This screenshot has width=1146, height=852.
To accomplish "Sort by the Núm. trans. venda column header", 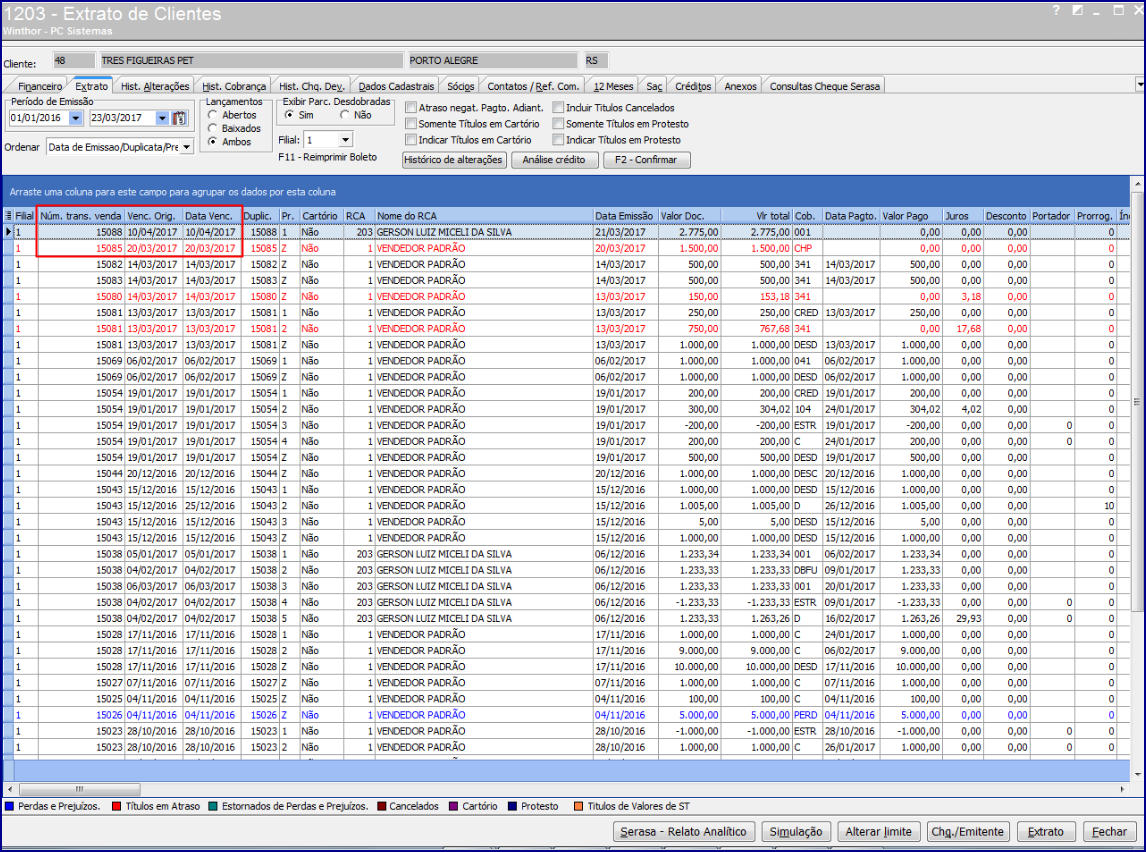I will 81,216.
